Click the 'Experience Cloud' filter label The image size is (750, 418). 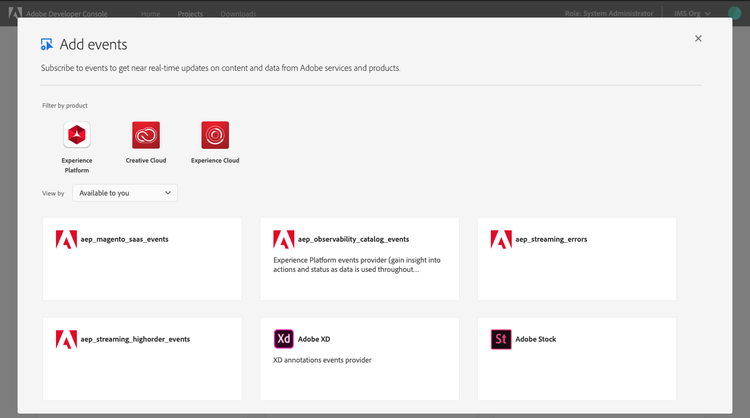(x=215, y=160)
